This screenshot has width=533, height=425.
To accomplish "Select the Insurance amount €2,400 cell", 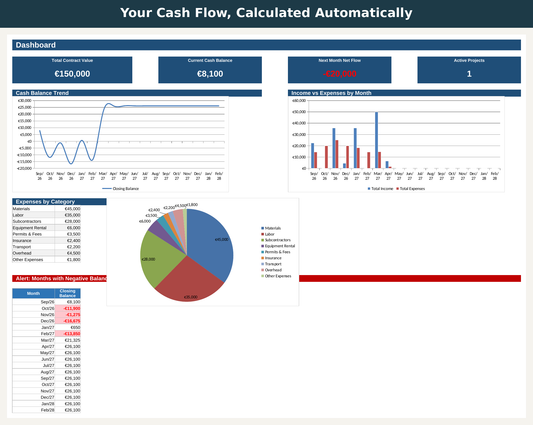I will tap(68, 241).
